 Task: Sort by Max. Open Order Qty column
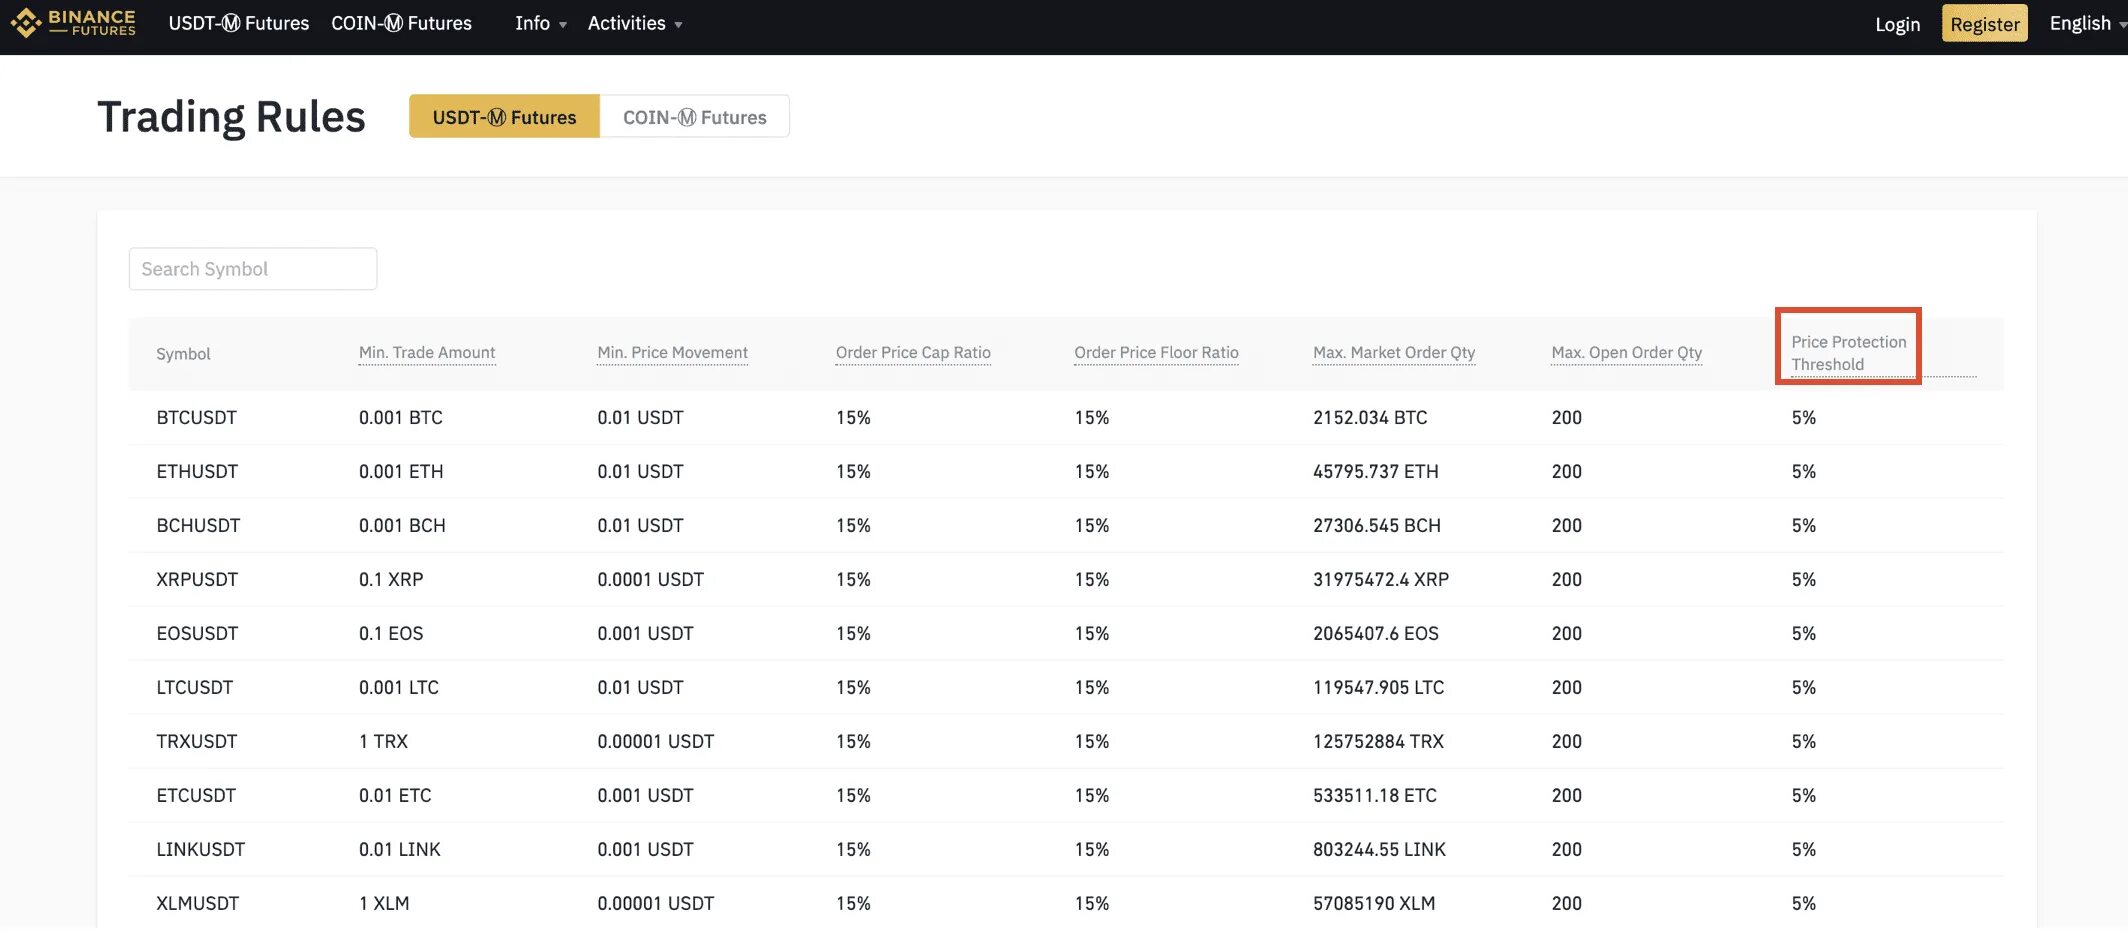click(x=1626, y=352)
